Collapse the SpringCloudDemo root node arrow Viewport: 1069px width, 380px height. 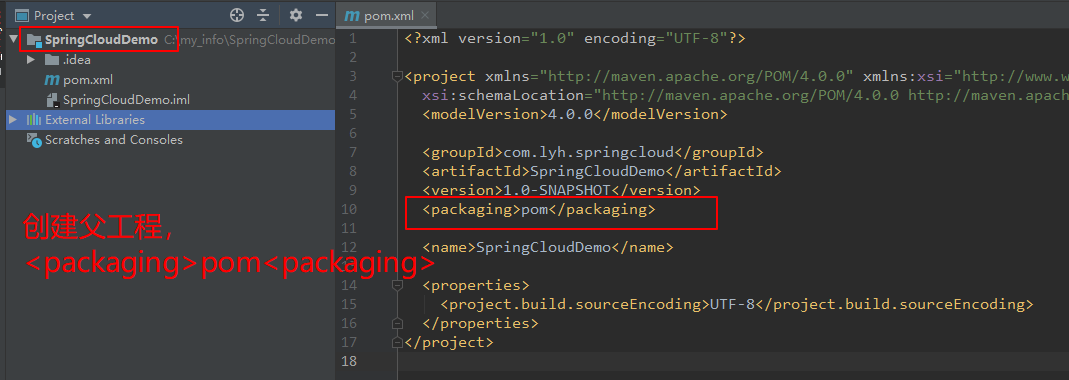point(14,40)
